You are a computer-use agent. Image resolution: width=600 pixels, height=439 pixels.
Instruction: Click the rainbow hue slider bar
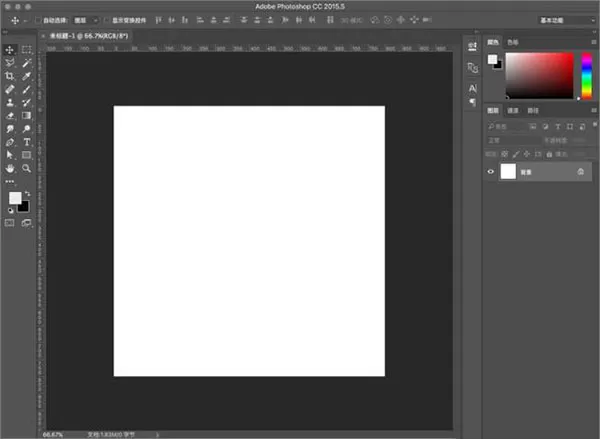point(587,75)
